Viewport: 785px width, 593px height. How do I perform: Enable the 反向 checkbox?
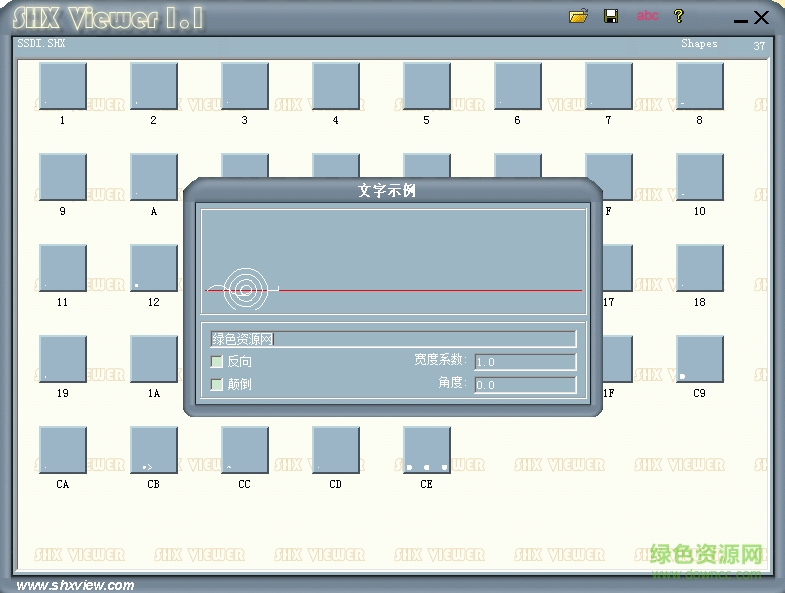[217, 362]
